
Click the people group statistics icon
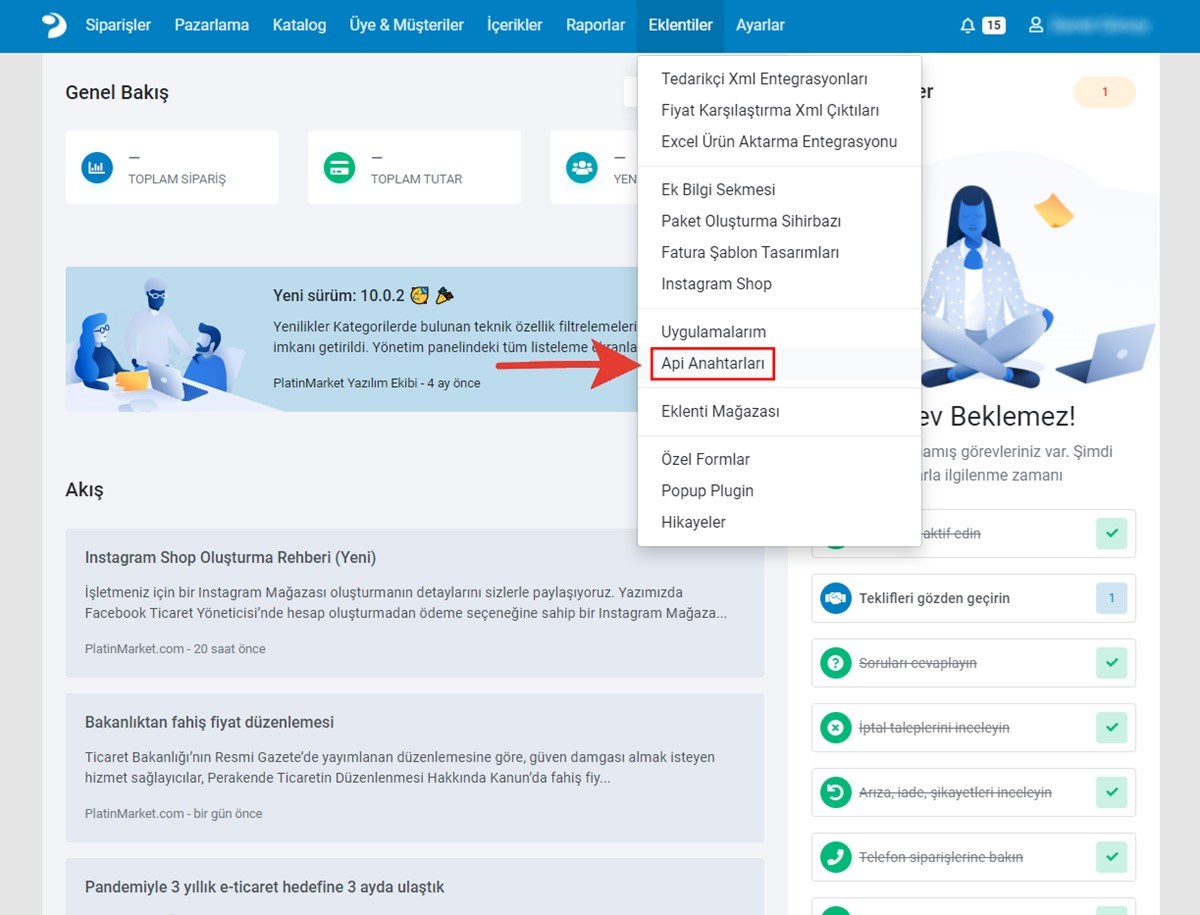(582, 167)
